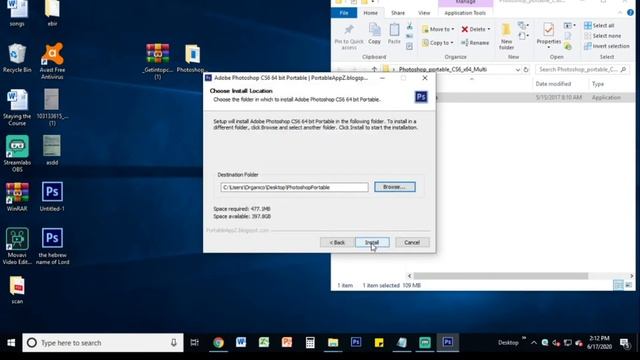This screenshot has width=640, height=360.
Task: Sort by Type column header
Action: click(x=598, y=84)
